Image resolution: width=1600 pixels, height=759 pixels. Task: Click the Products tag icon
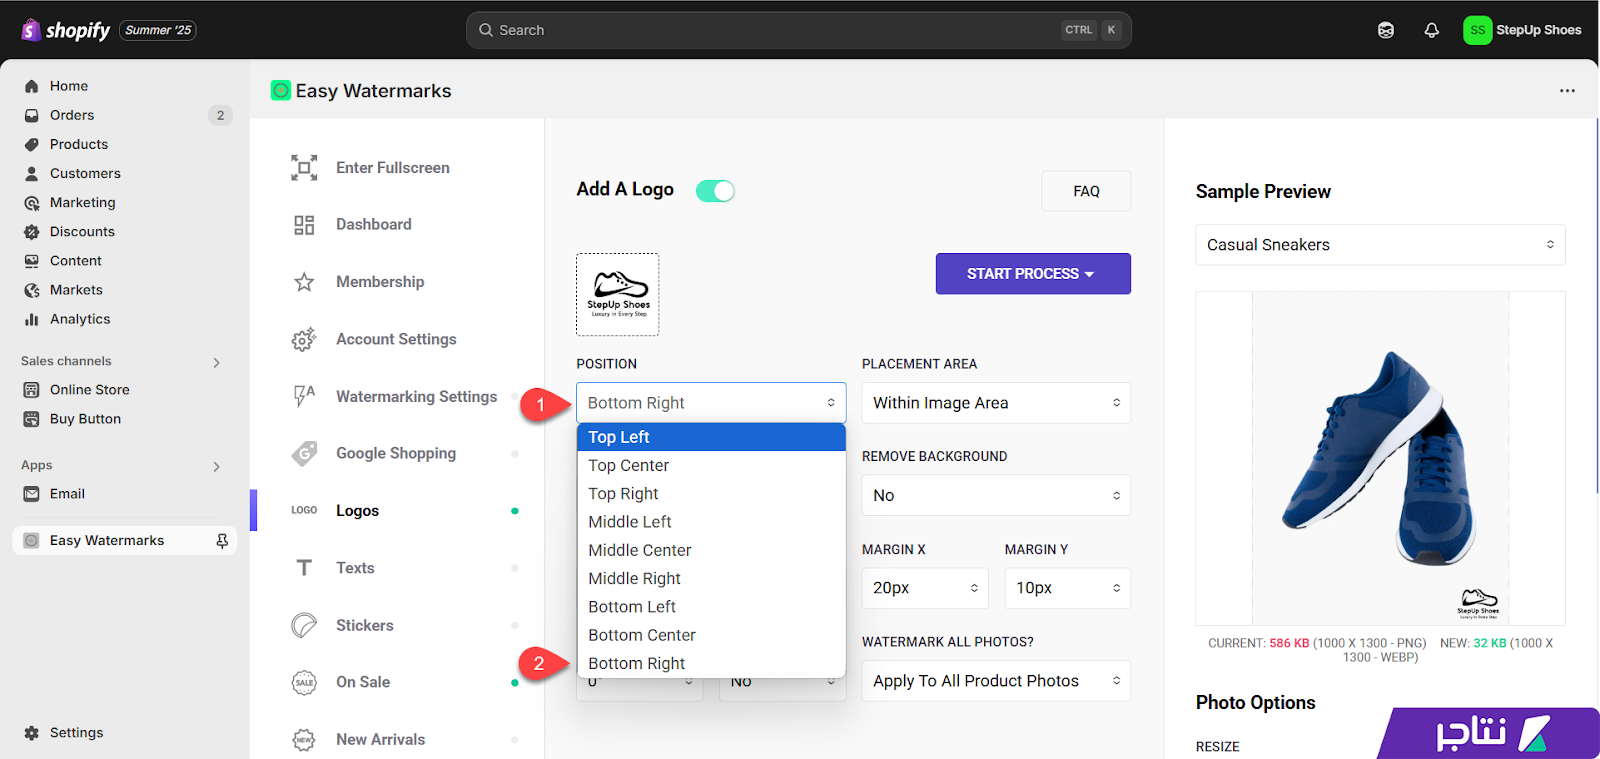(32, 144)
